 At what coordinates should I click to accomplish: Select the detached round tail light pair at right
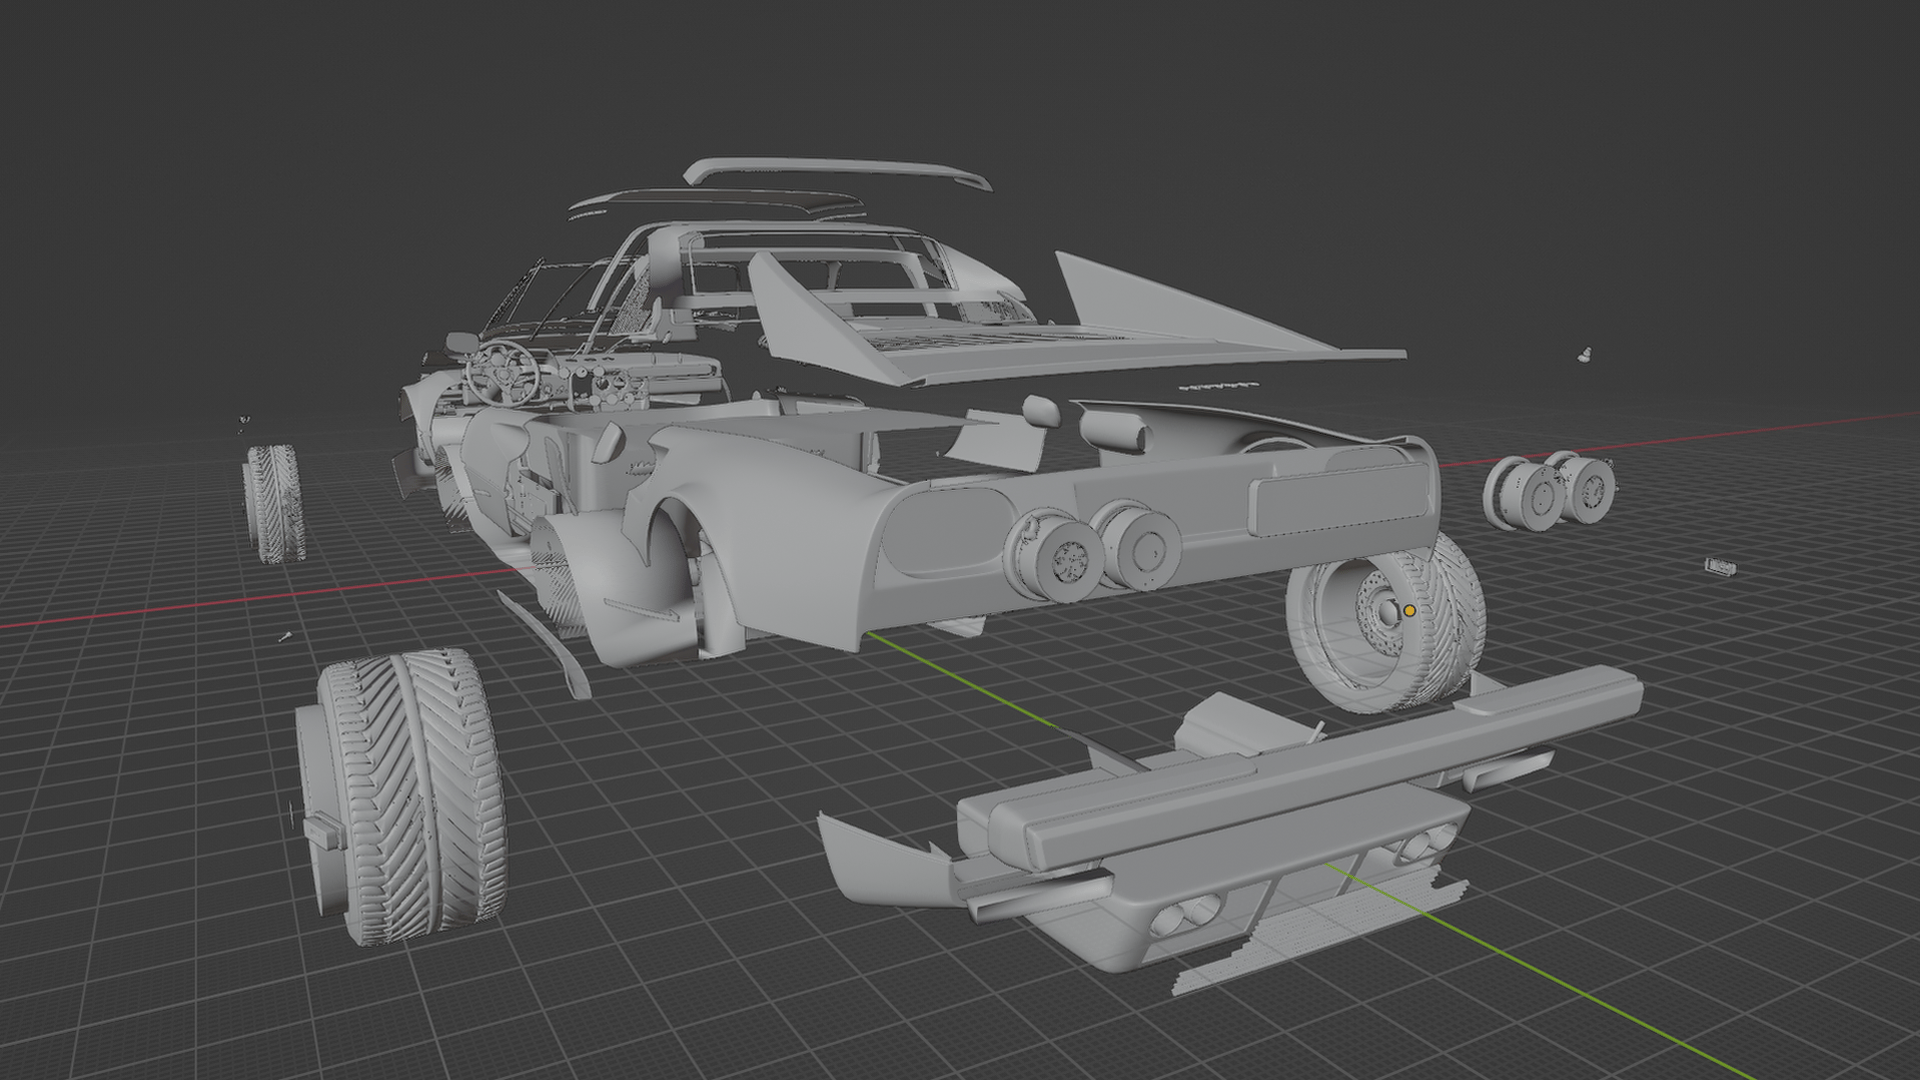coord(1549,490)
